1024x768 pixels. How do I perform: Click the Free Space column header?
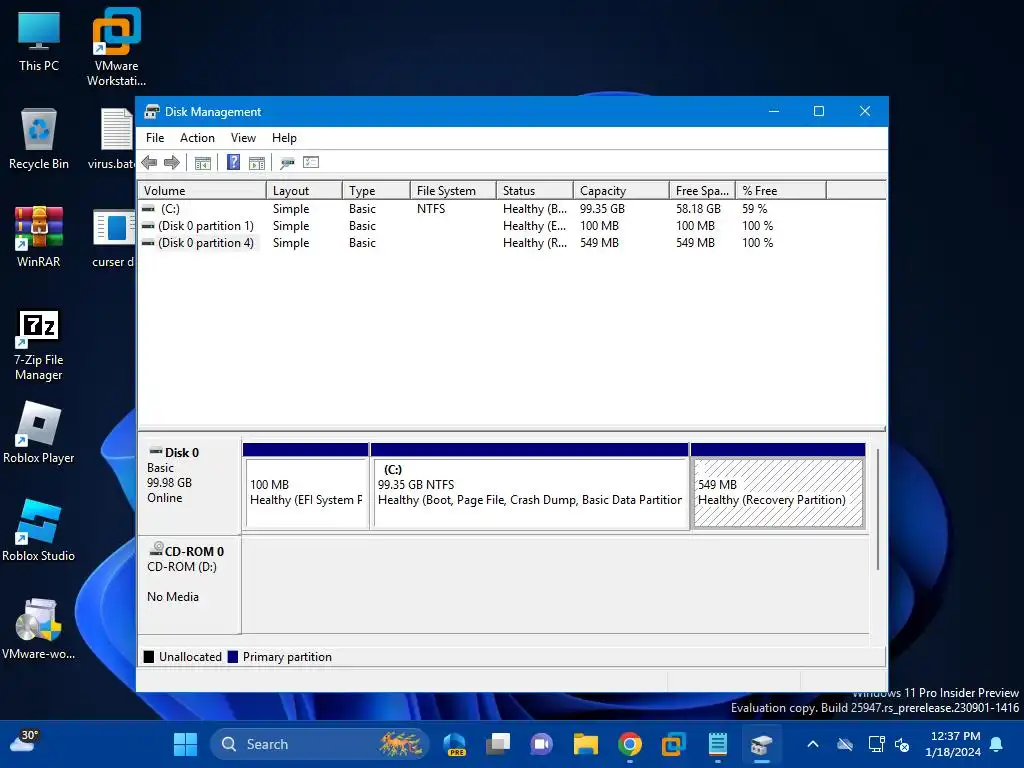[x=702, y=191]
